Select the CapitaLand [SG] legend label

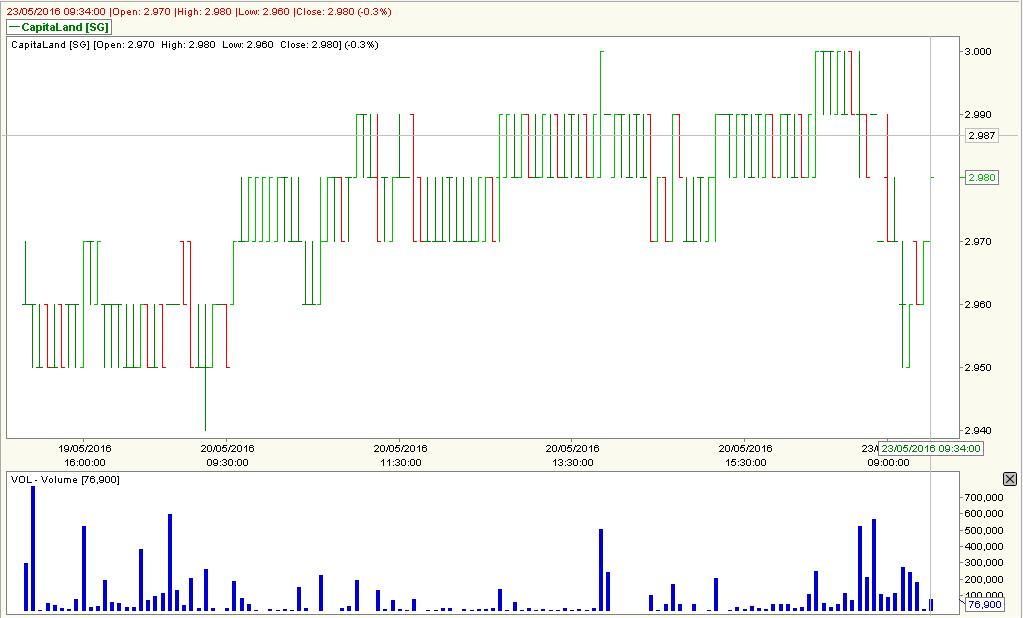tap(59, 27)
